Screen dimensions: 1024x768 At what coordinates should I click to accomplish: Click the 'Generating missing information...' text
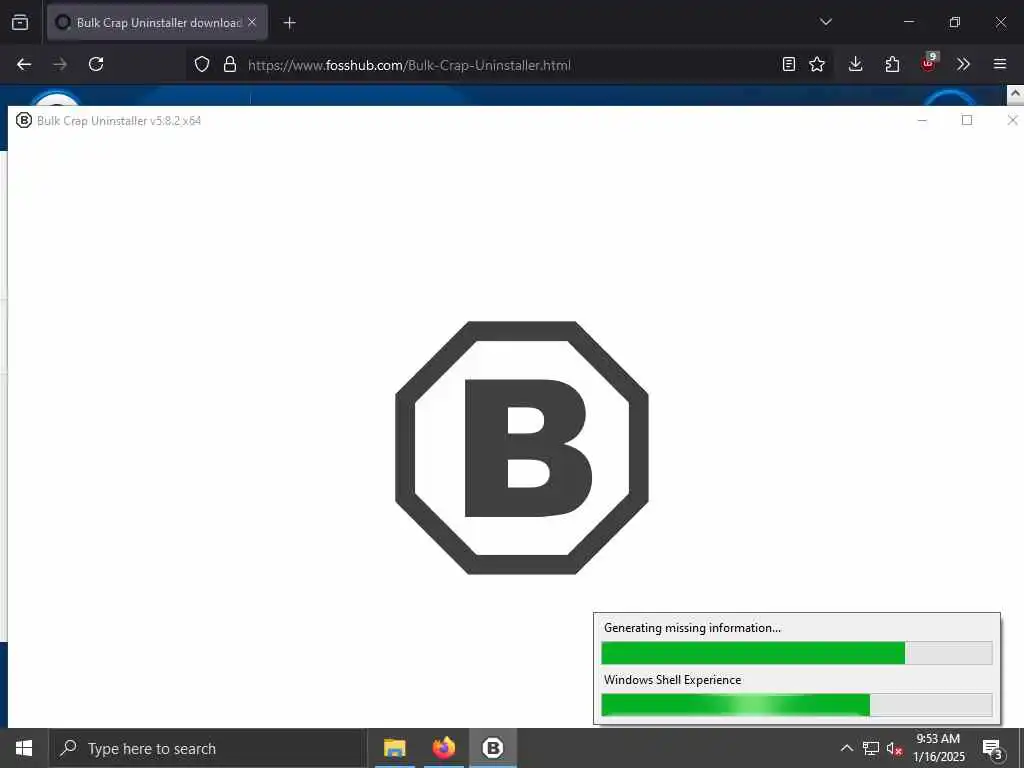[x=692, y=628]
